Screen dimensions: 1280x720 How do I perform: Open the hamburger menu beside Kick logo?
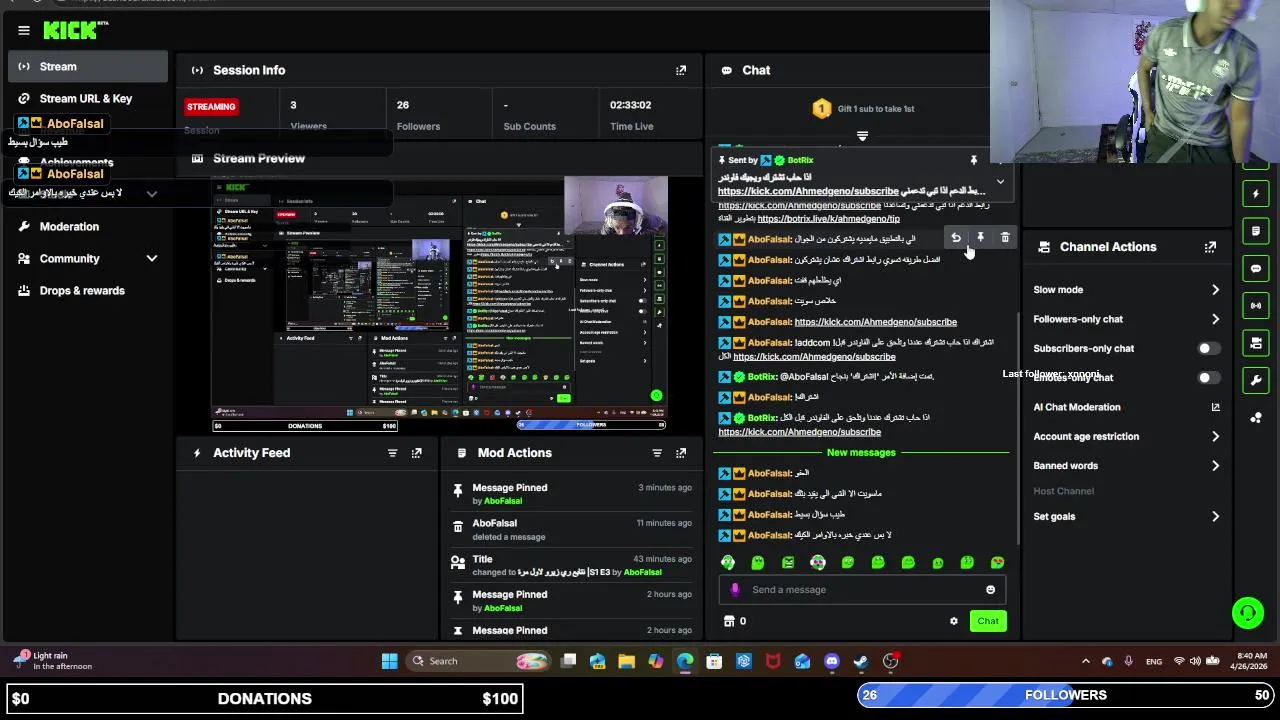(24, 31)
